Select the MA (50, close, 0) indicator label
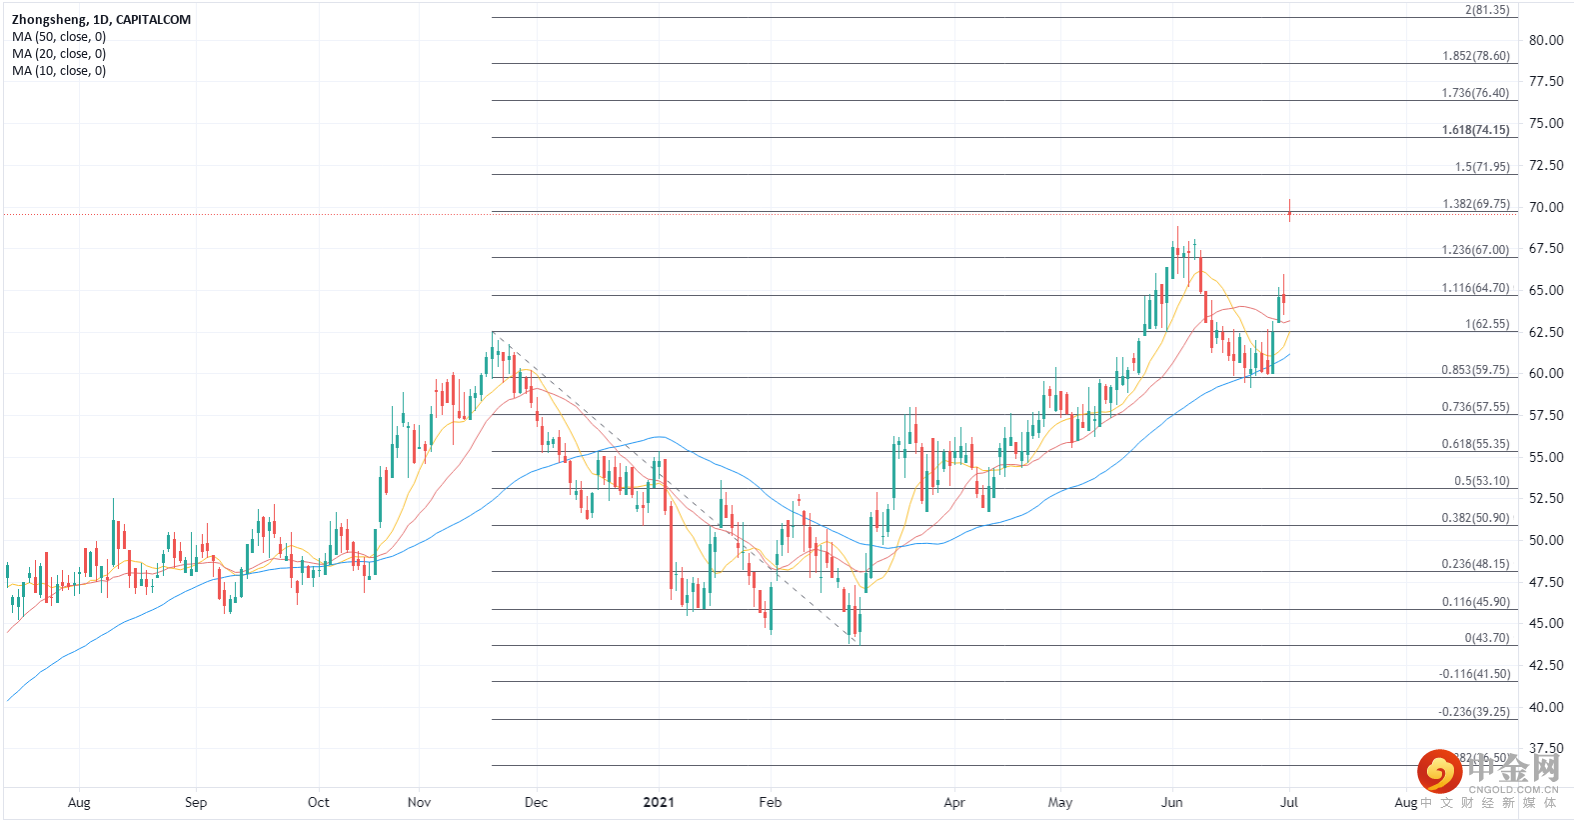 click(x=59, y=37)
